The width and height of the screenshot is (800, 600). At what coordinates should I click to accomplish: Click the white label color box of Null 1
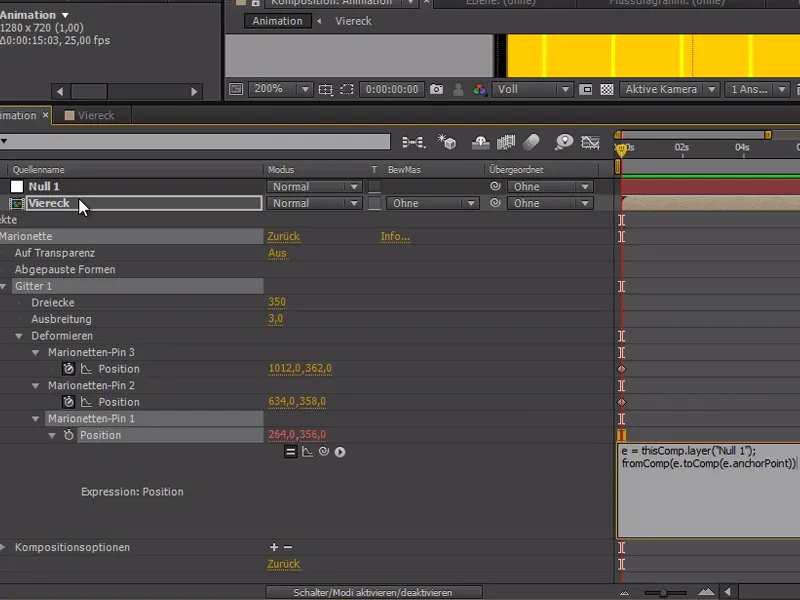pos(17,187)
